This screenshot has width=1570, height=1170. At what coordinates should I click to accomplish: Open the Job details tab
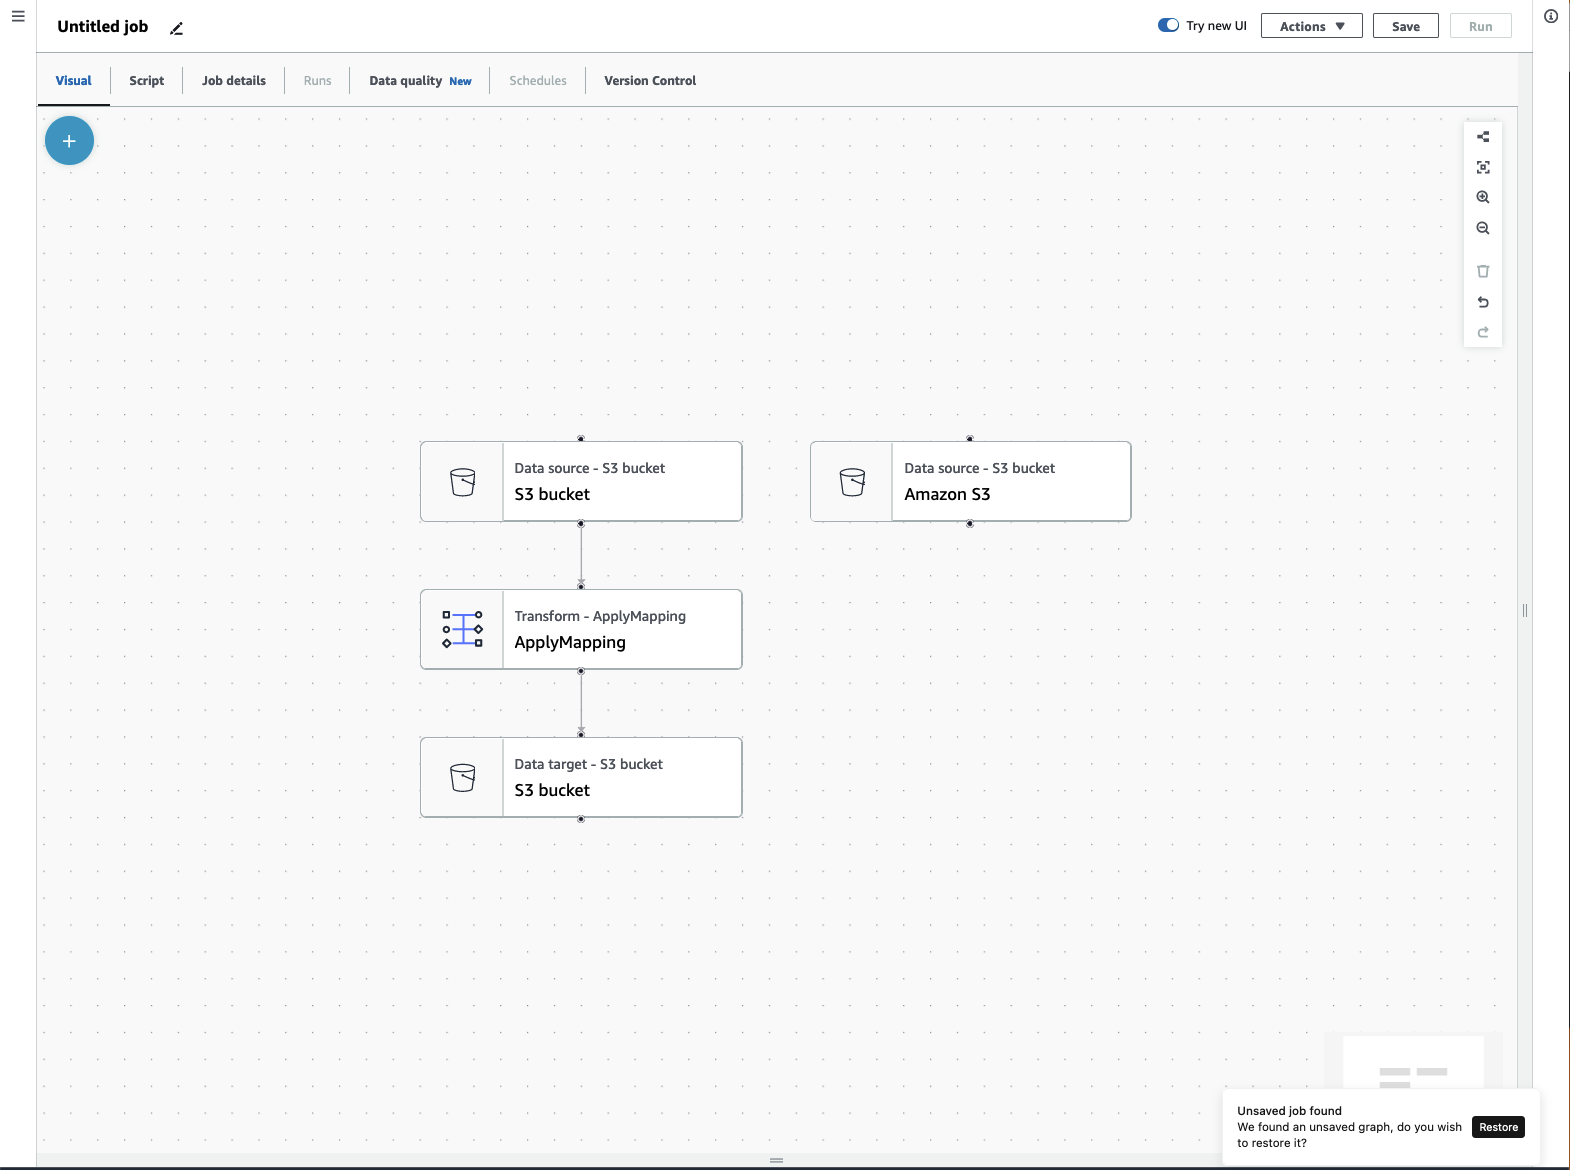pos(234,81)
